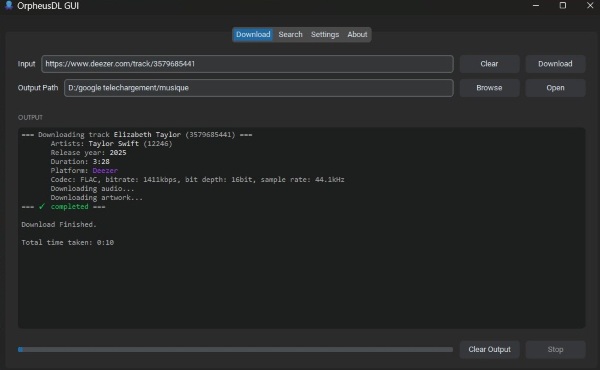
Task: Click the Codec FLAC bitrate line
Action: (197, 179)
